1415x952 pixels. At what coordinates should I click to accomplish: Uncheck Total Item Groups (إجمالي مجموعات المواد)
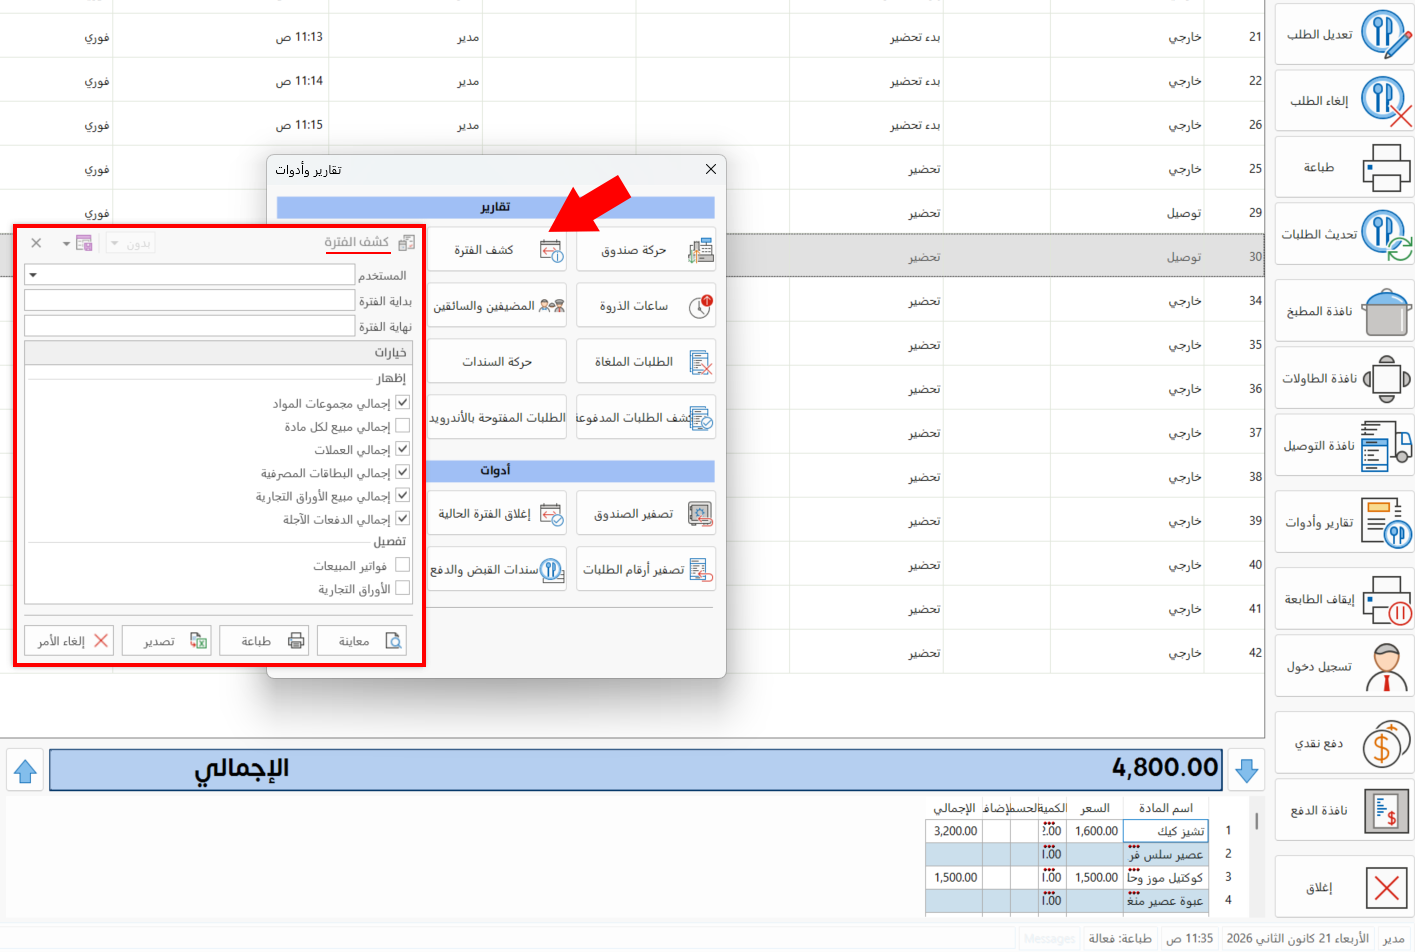coord(402,403)
